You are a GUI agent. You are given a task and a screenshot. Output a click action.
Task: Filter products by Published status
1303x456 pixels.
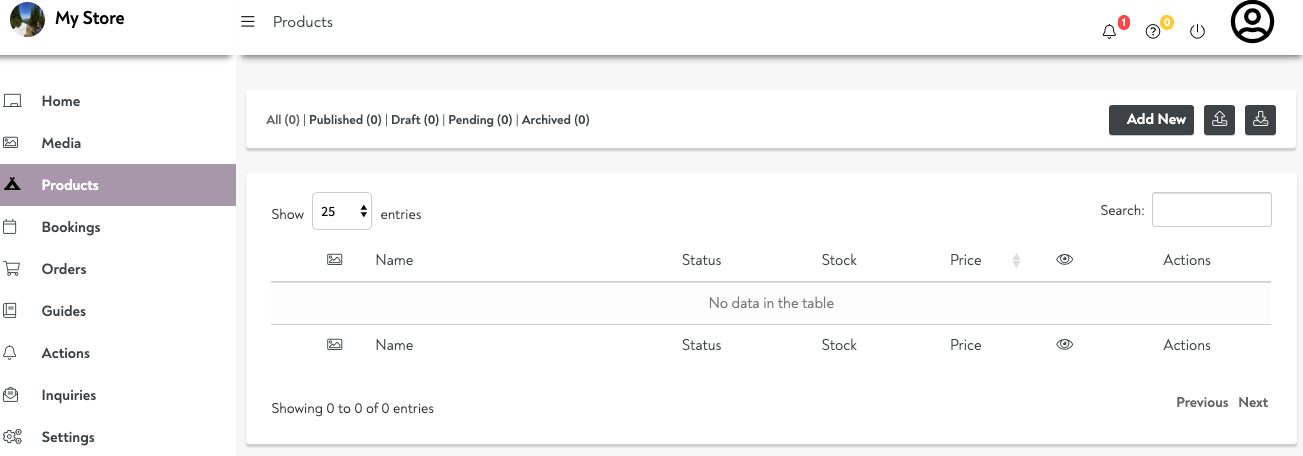(x=345, y=120)
